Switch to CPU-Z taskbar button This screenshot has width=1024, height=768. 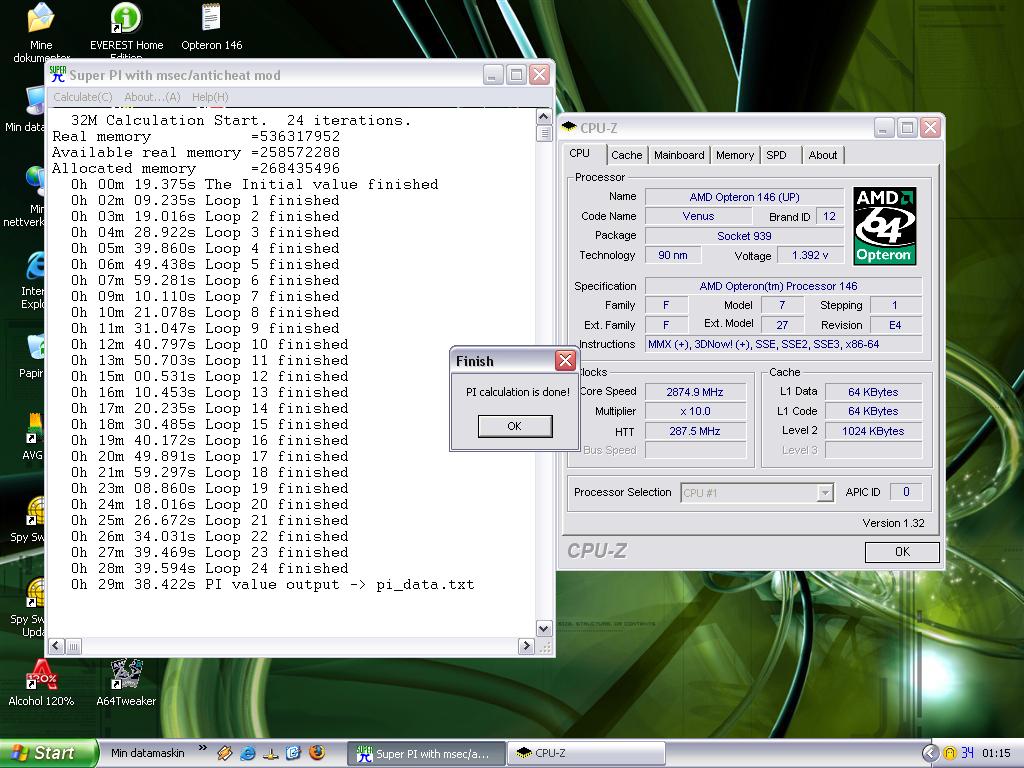click(586, 754)
